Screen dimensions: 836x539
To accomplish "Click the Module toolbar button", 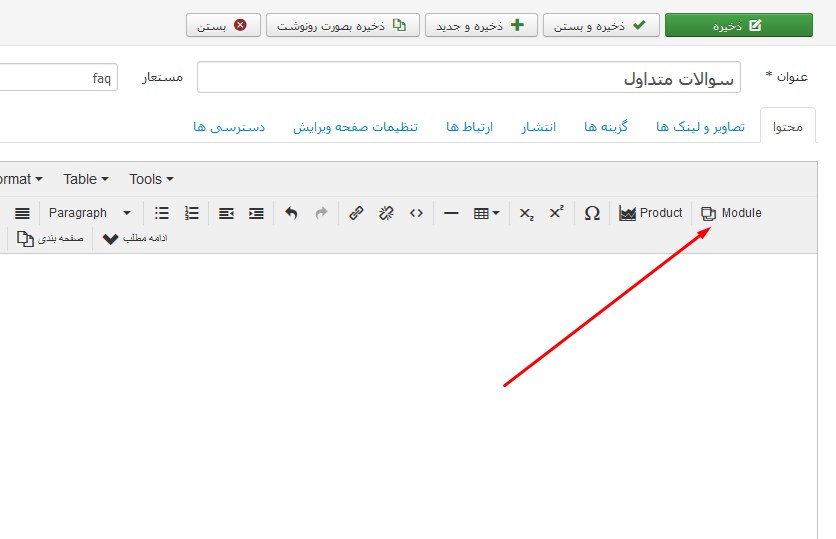I will point(731,213).
